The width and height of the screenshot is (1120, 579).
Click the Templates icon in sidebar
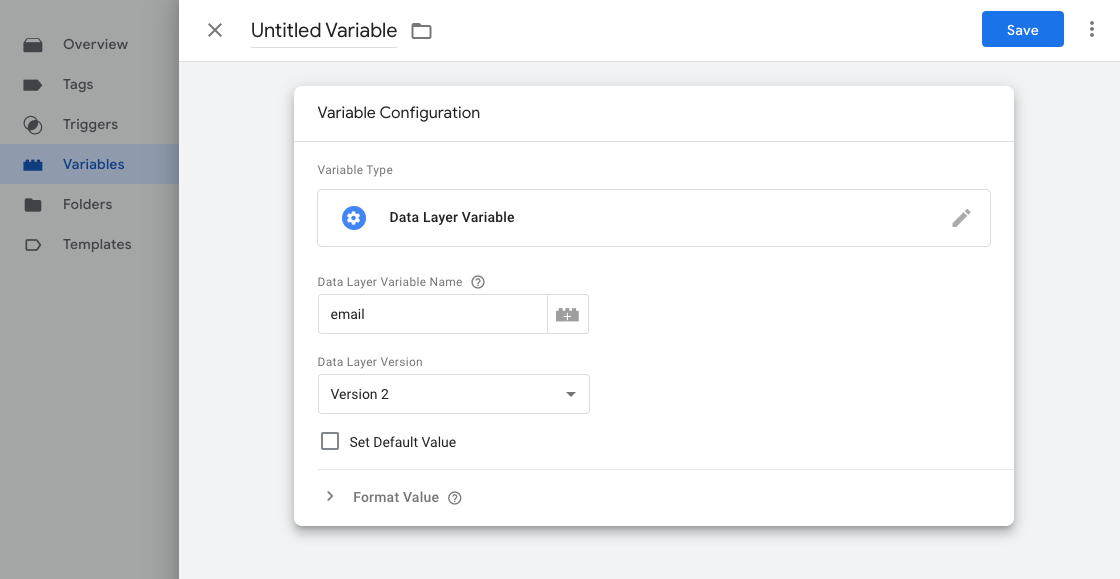33,244
